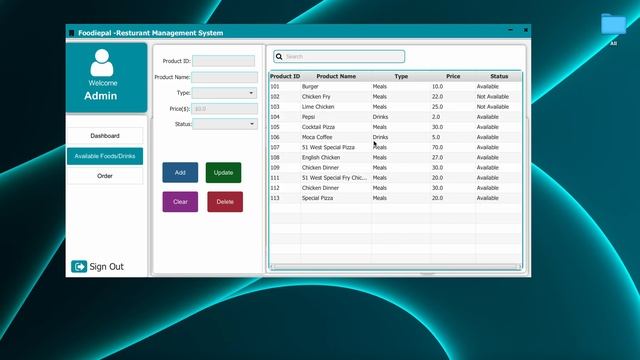The height and width of the screenshot is (360, 640).
Task: Click the app icon in the title bar
Action: (71, 33)
